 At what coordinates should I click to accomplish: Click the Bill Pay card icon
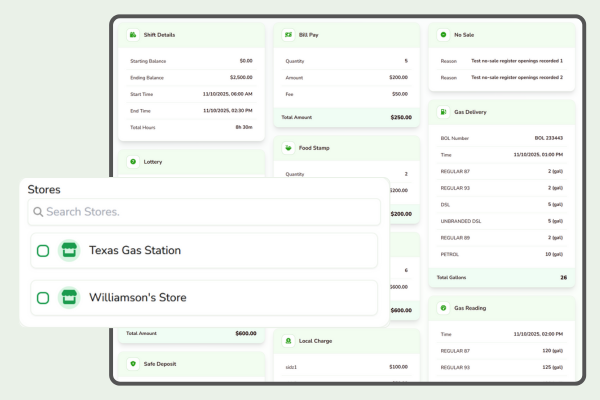tap(288, 35)
